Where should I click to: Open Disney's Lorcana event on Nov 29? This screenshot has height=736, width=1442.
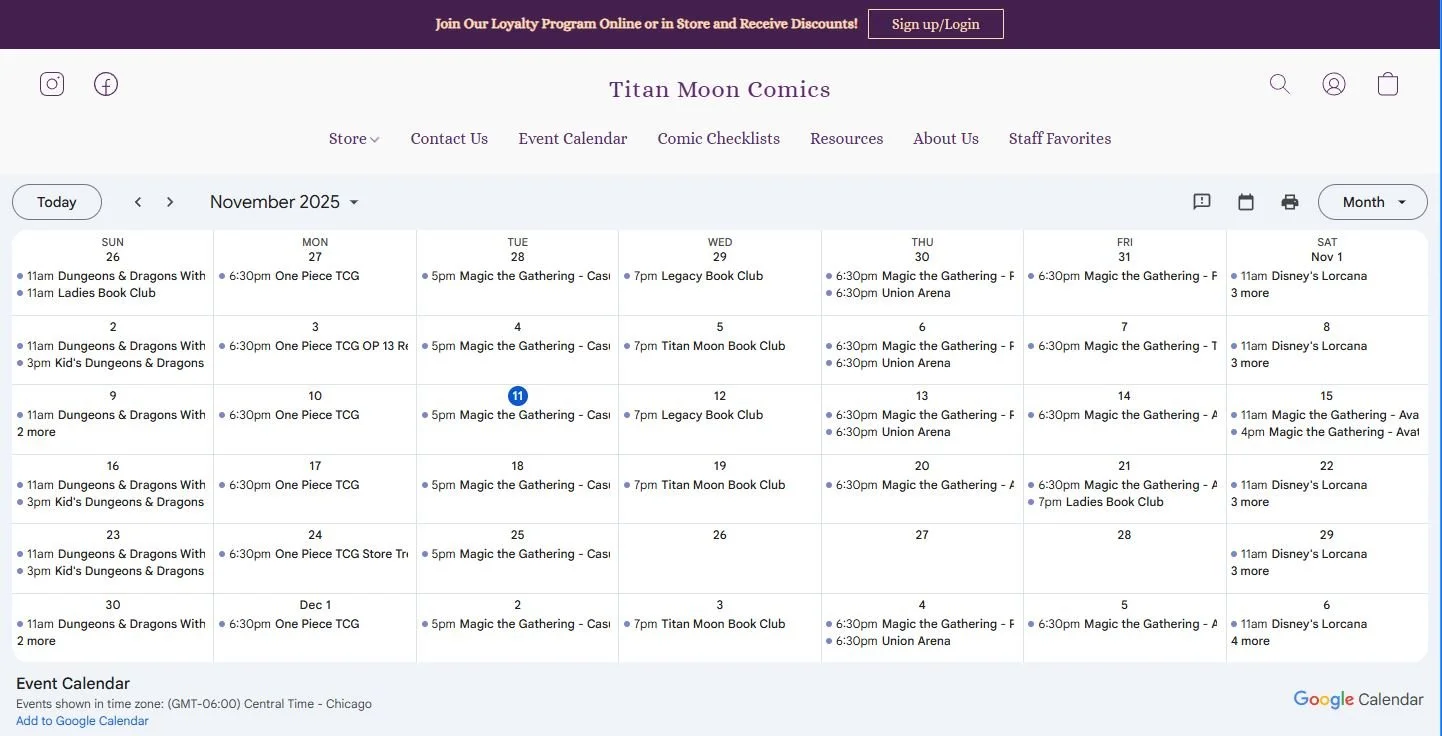(x=1326, y=554)
